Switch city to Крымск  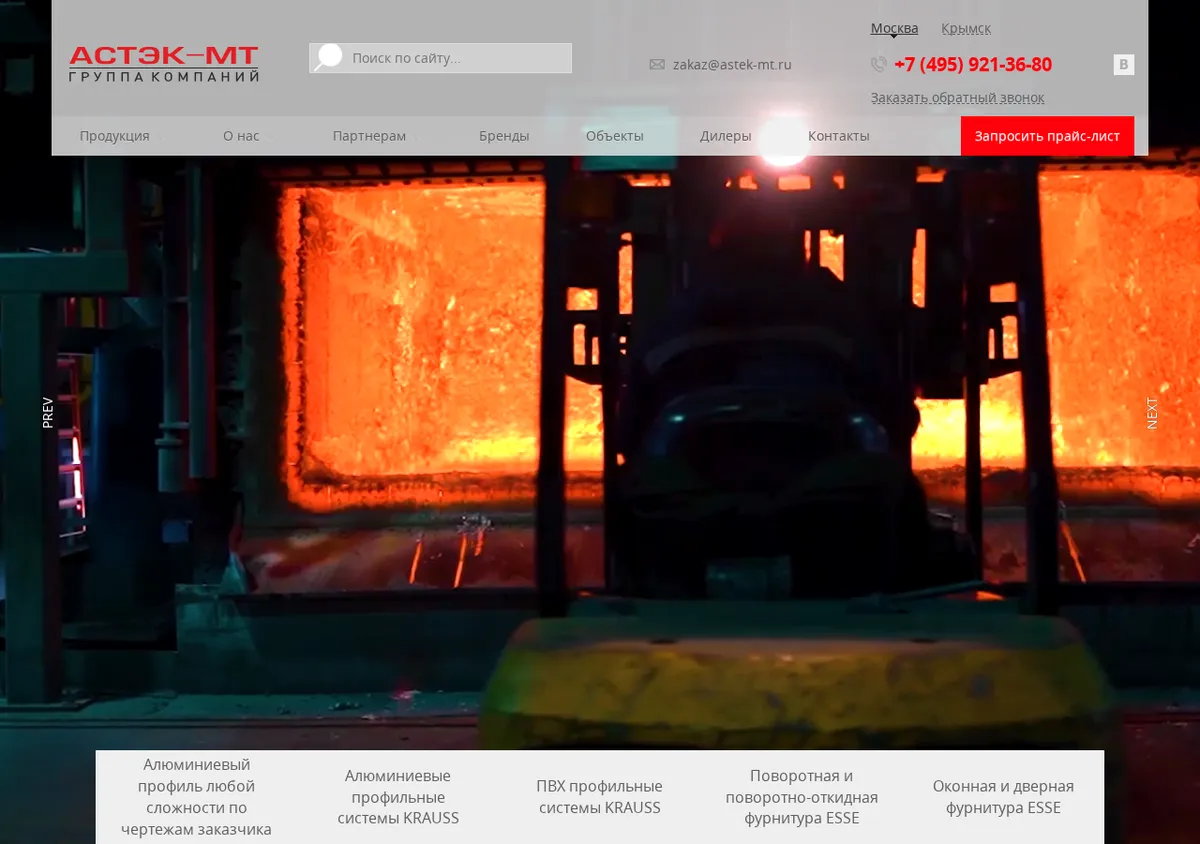click(966, 29)
